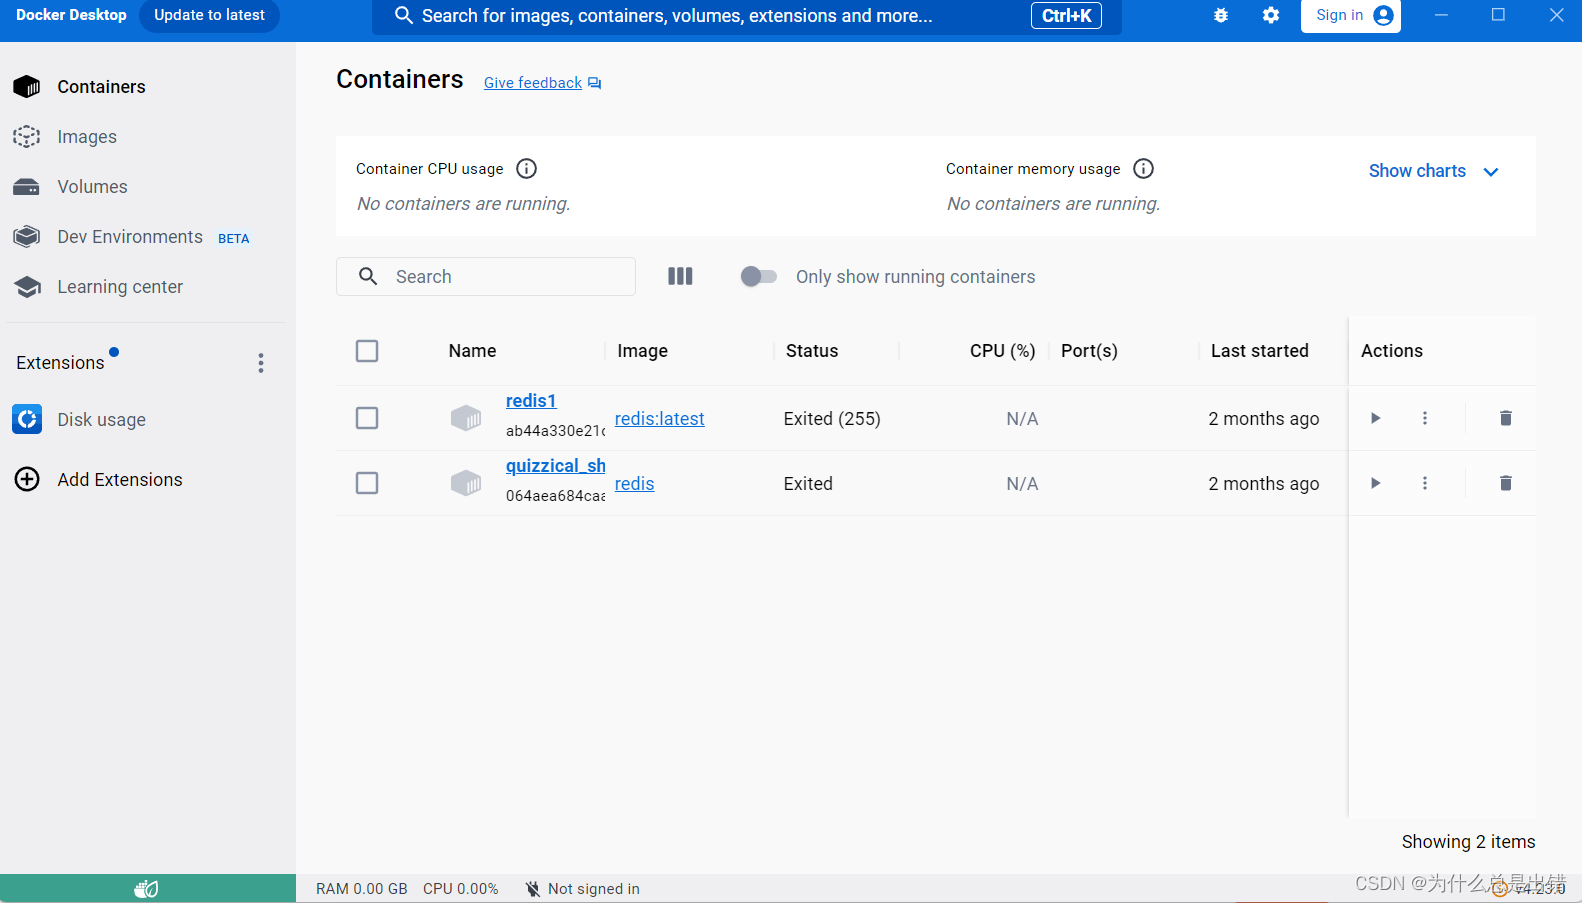Click the ab44a330e21 container ID
Viewport: 1582px width, 903px height.
coord(555,431)
